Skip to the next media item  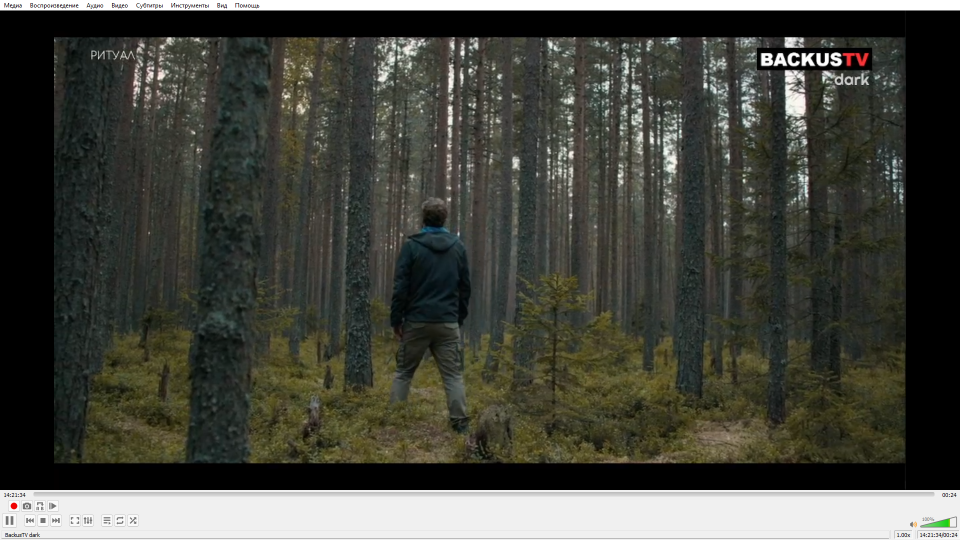[56, 520]
